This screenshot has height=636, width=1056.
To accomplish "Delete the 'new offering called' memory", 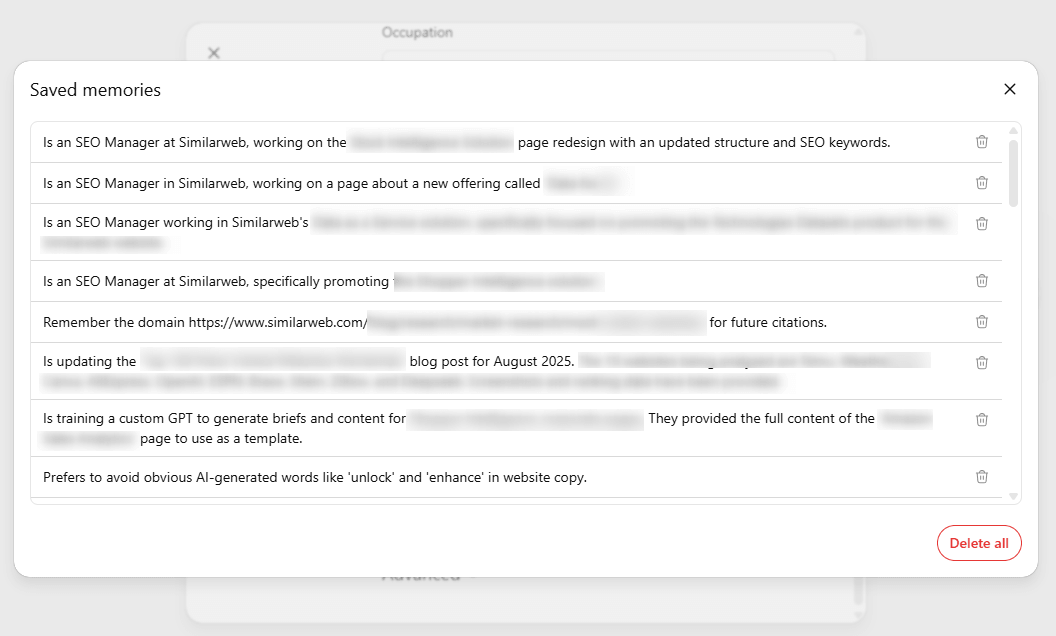I will click(982, 183).
